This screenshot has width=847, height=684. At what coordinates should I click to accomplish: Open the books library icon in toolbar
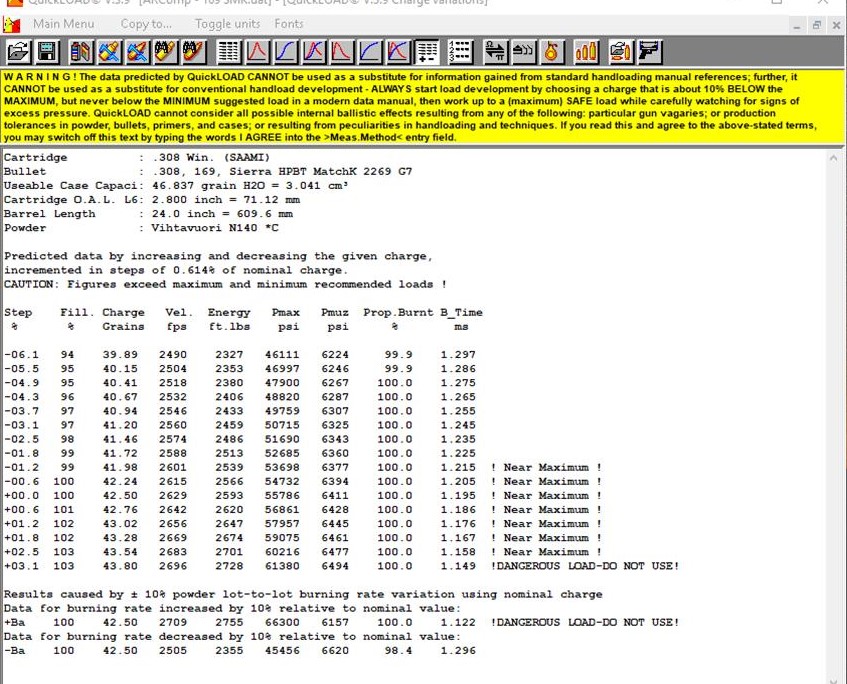(x=82, y=52)
